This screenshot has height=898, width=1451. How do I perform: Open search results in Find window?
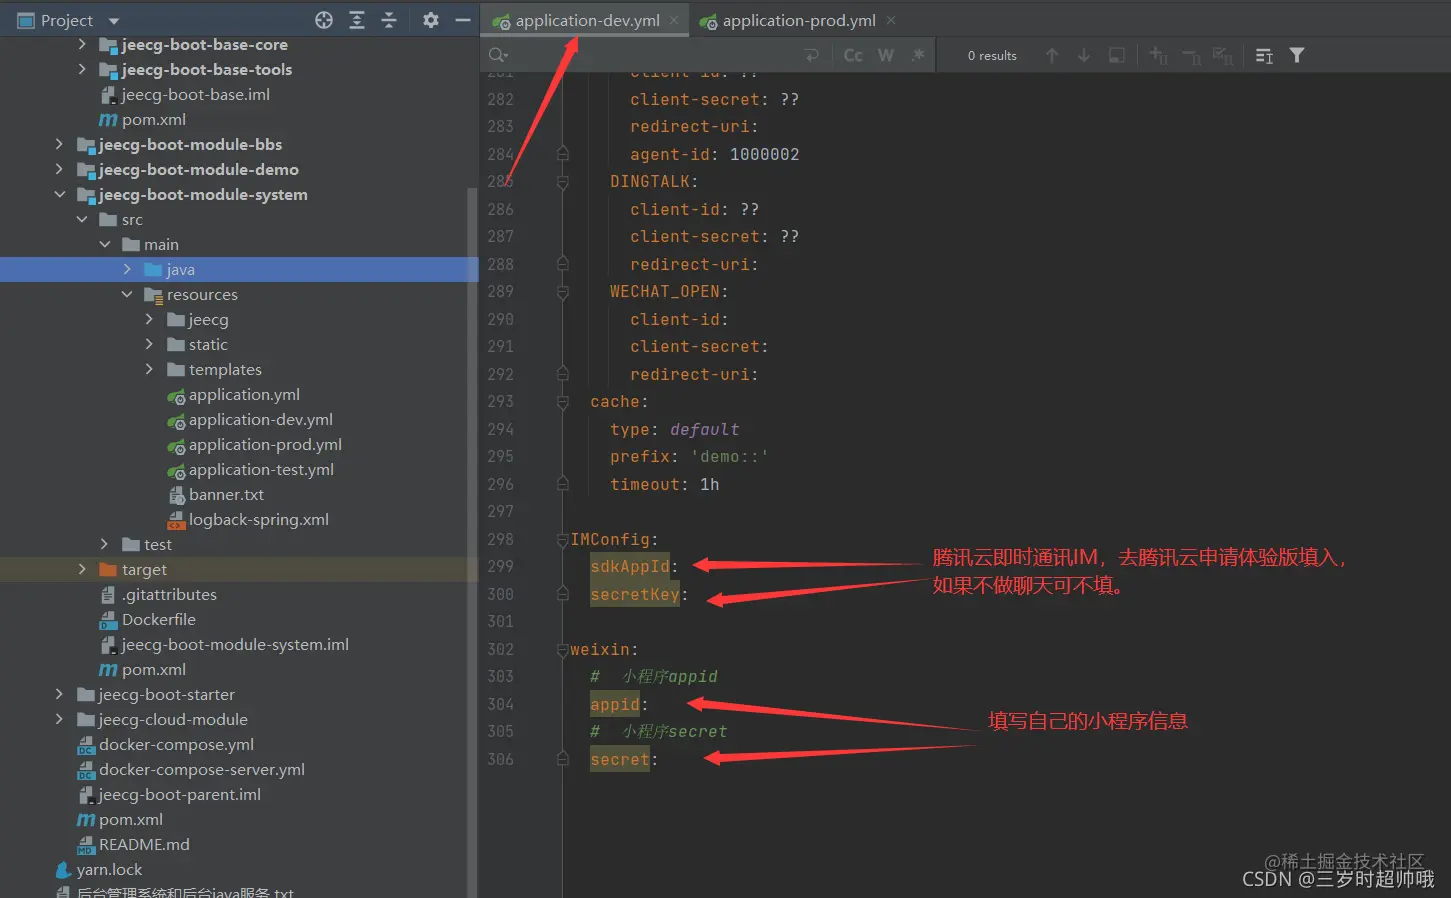click(1264, 56)
